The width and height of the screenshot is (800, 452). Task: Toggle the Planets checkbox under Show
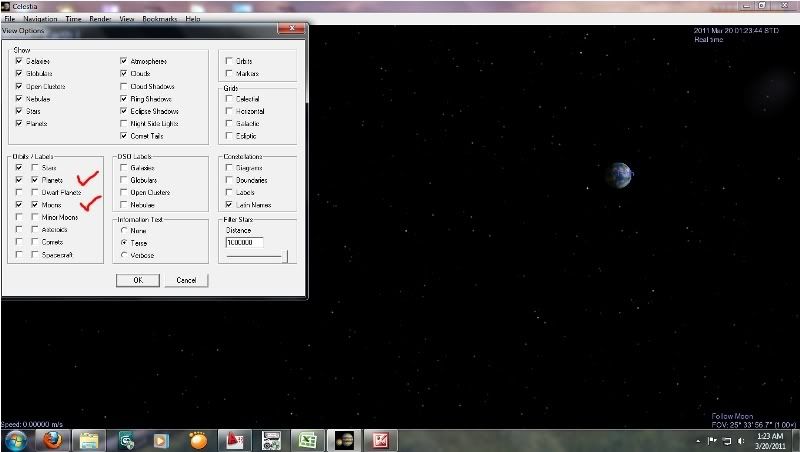(19, 123)
